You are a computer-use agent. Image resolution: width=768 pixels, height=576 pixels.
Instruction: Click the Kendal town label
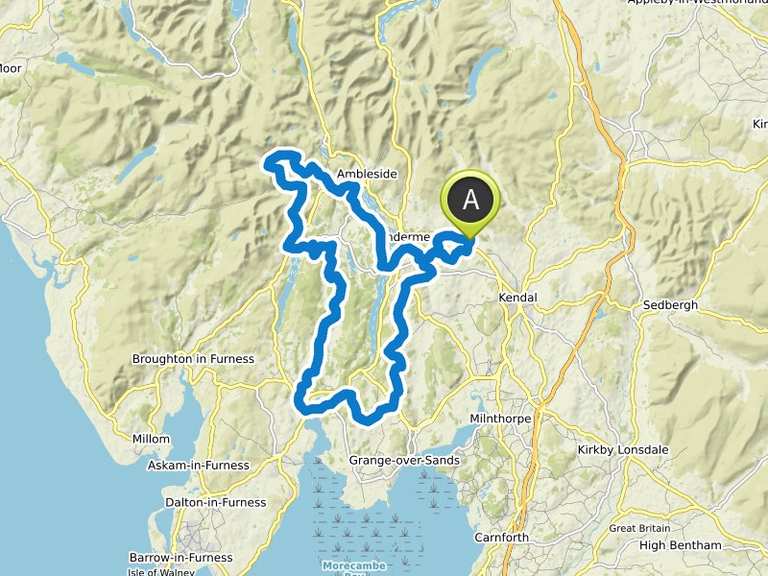pyautogui.click(x=518, y=297)
